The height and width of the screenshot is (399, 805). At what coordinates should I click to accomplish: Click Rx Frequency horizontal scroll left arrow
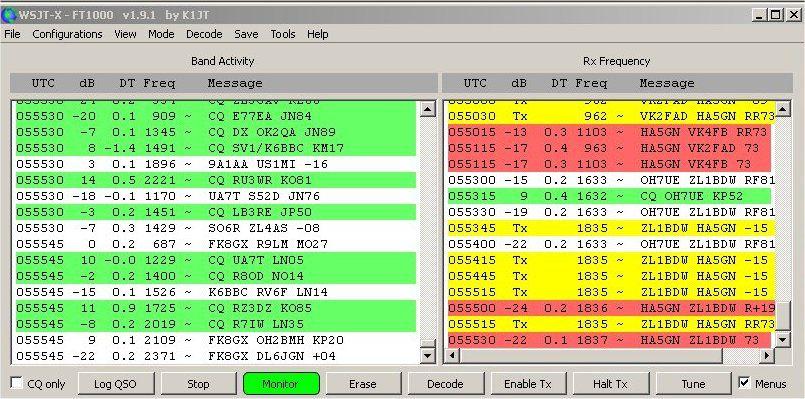(x=452, y=355)
